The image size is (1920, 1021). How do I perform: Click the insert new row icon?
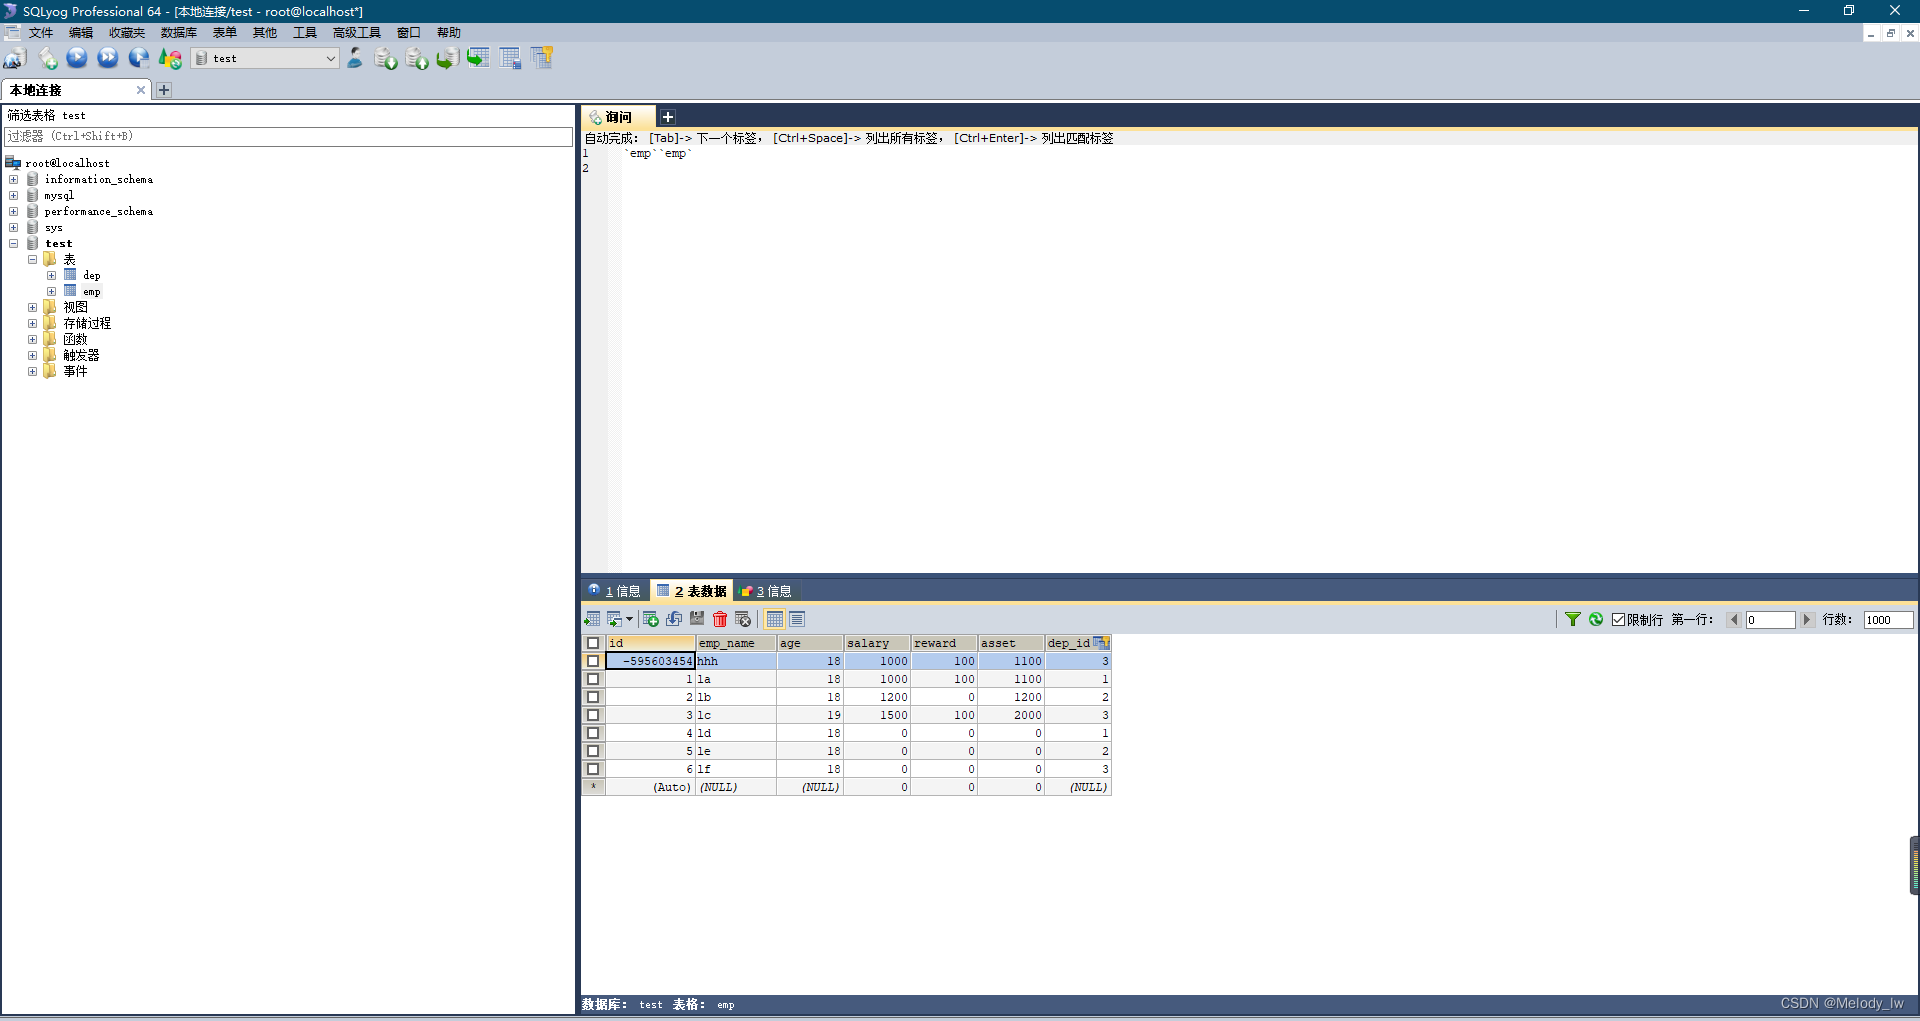(651, 619)
